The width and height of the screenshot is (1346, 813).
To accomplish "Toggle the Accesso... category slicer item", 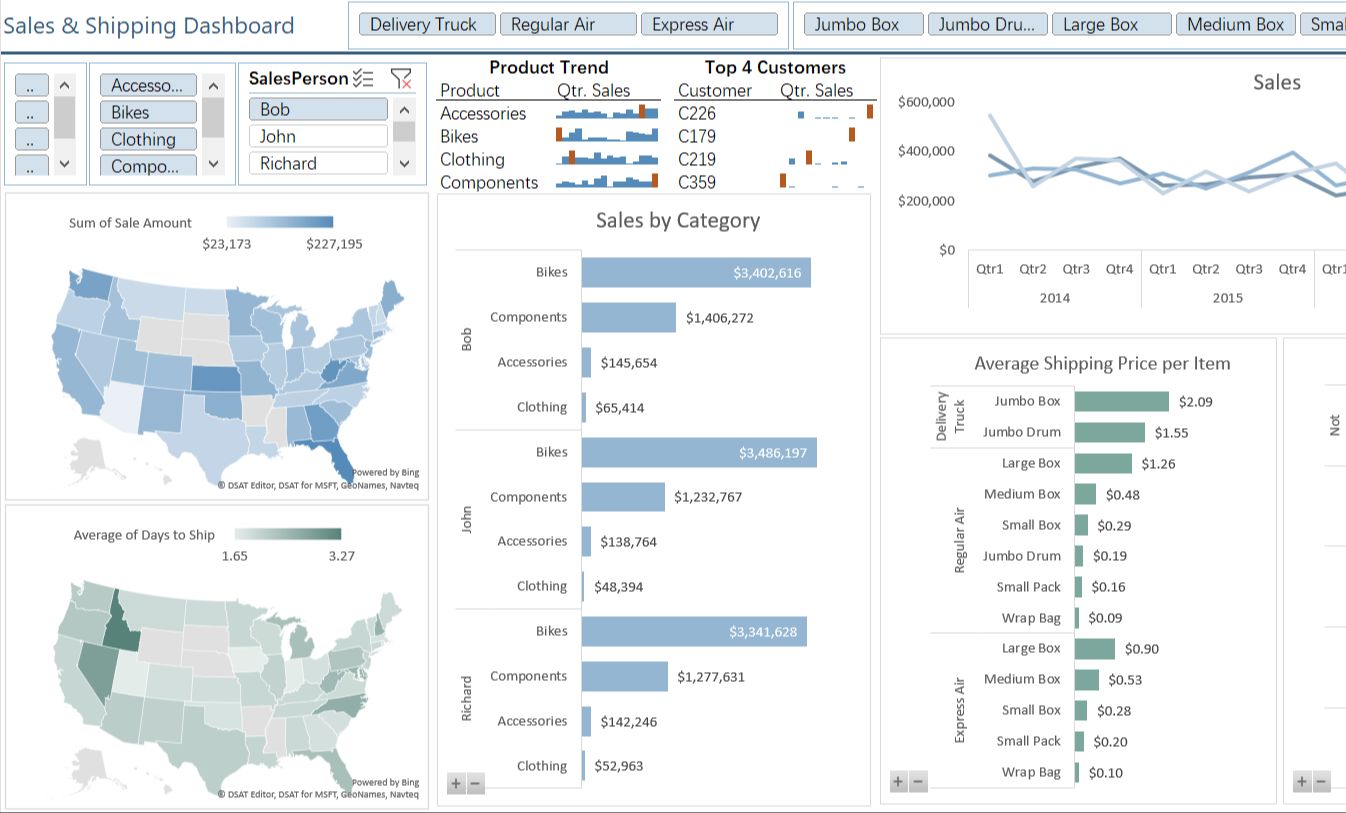I will [x=148, y=86].
